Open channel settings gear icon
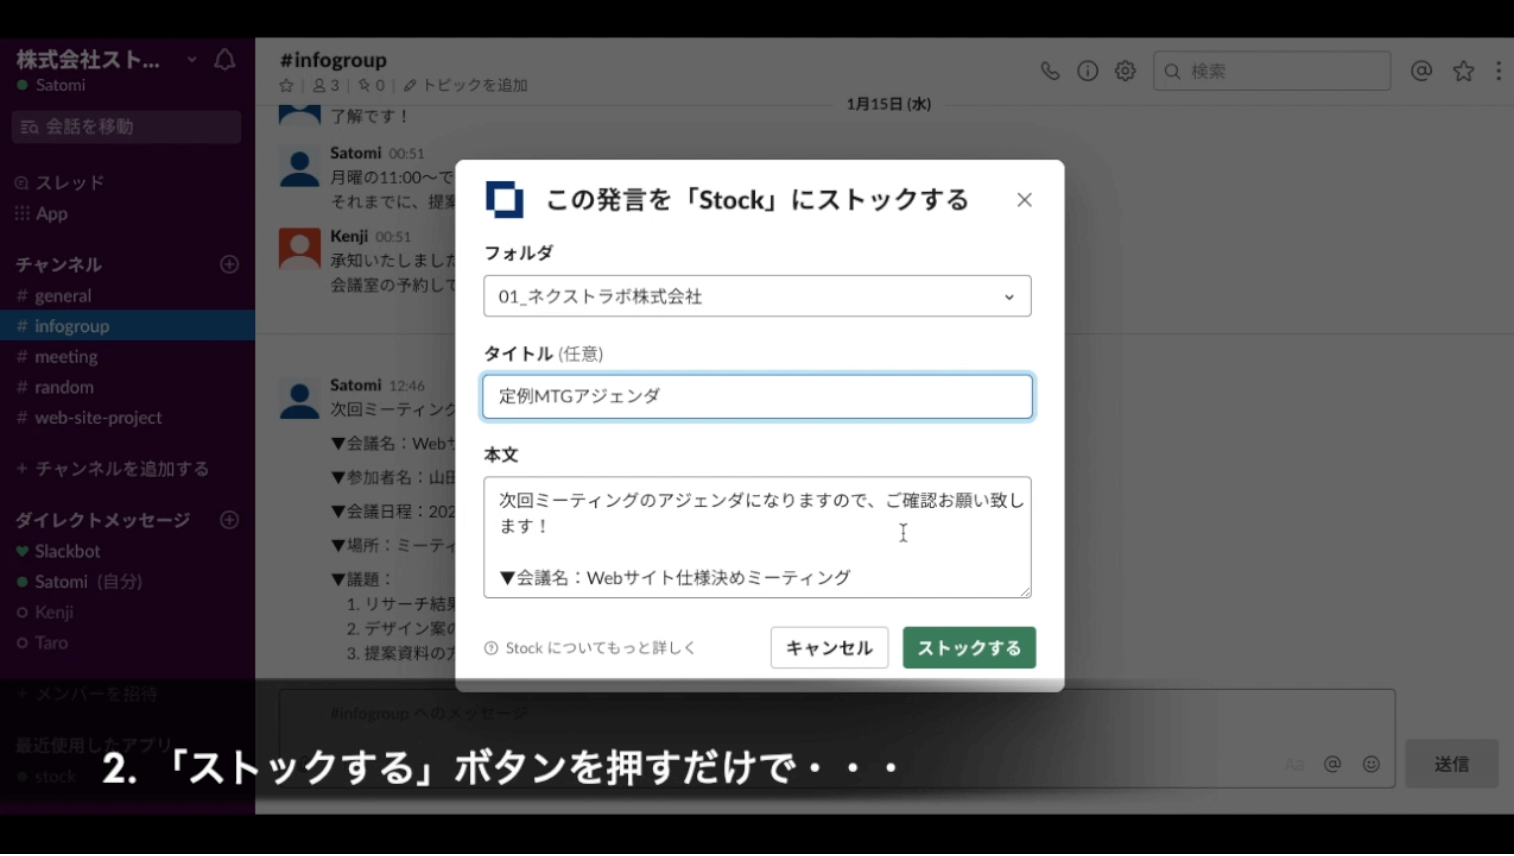Viewport: 1514px width, 856px height. coord(1125,71)
